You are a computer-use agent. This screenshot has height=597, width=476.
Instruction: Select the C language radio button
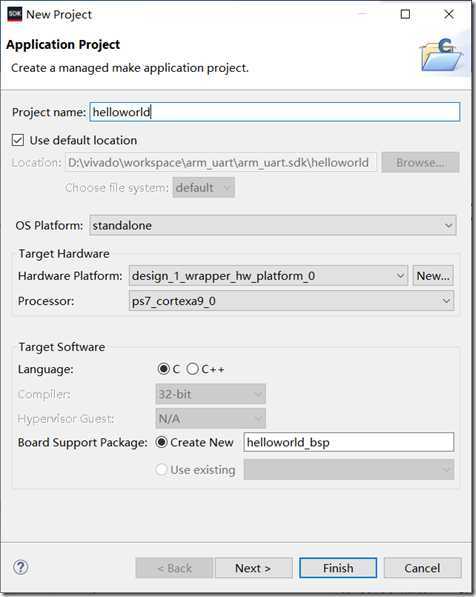[163, 369]
